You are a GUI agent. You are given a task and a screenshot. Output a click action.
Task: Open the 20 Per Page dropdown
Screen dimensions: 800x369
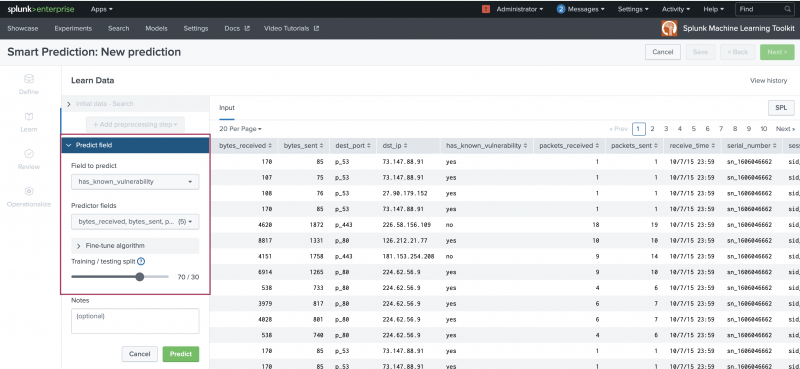(240, 129)
